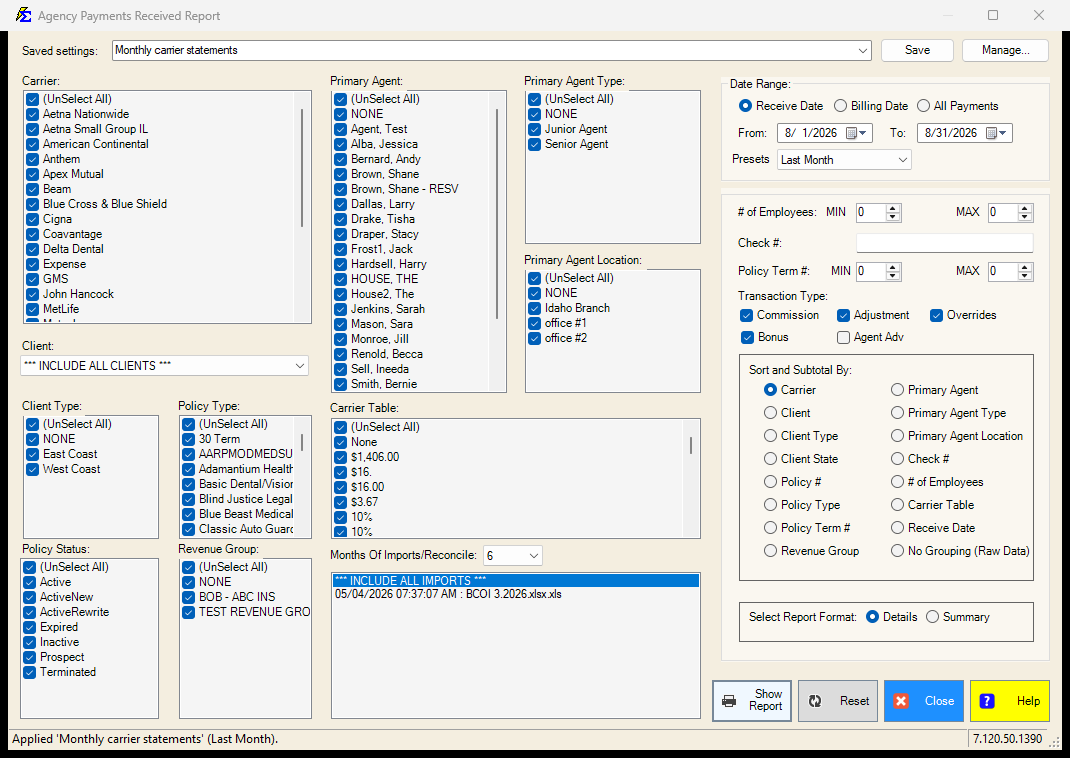
Task: Uncheck ActiveRewrite policy status
Action: point(29,612)
